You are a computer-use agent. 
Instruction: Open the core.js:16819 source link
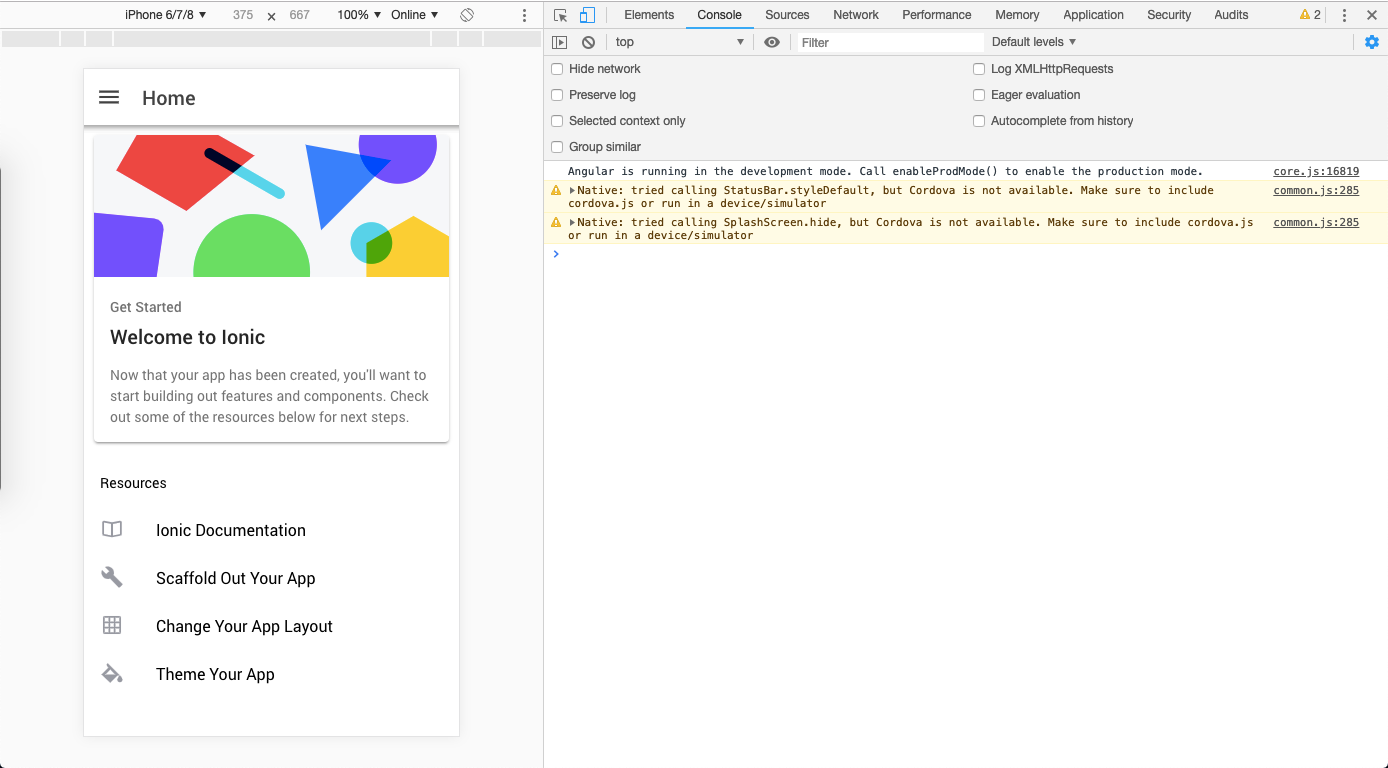tap(1316, 171)
